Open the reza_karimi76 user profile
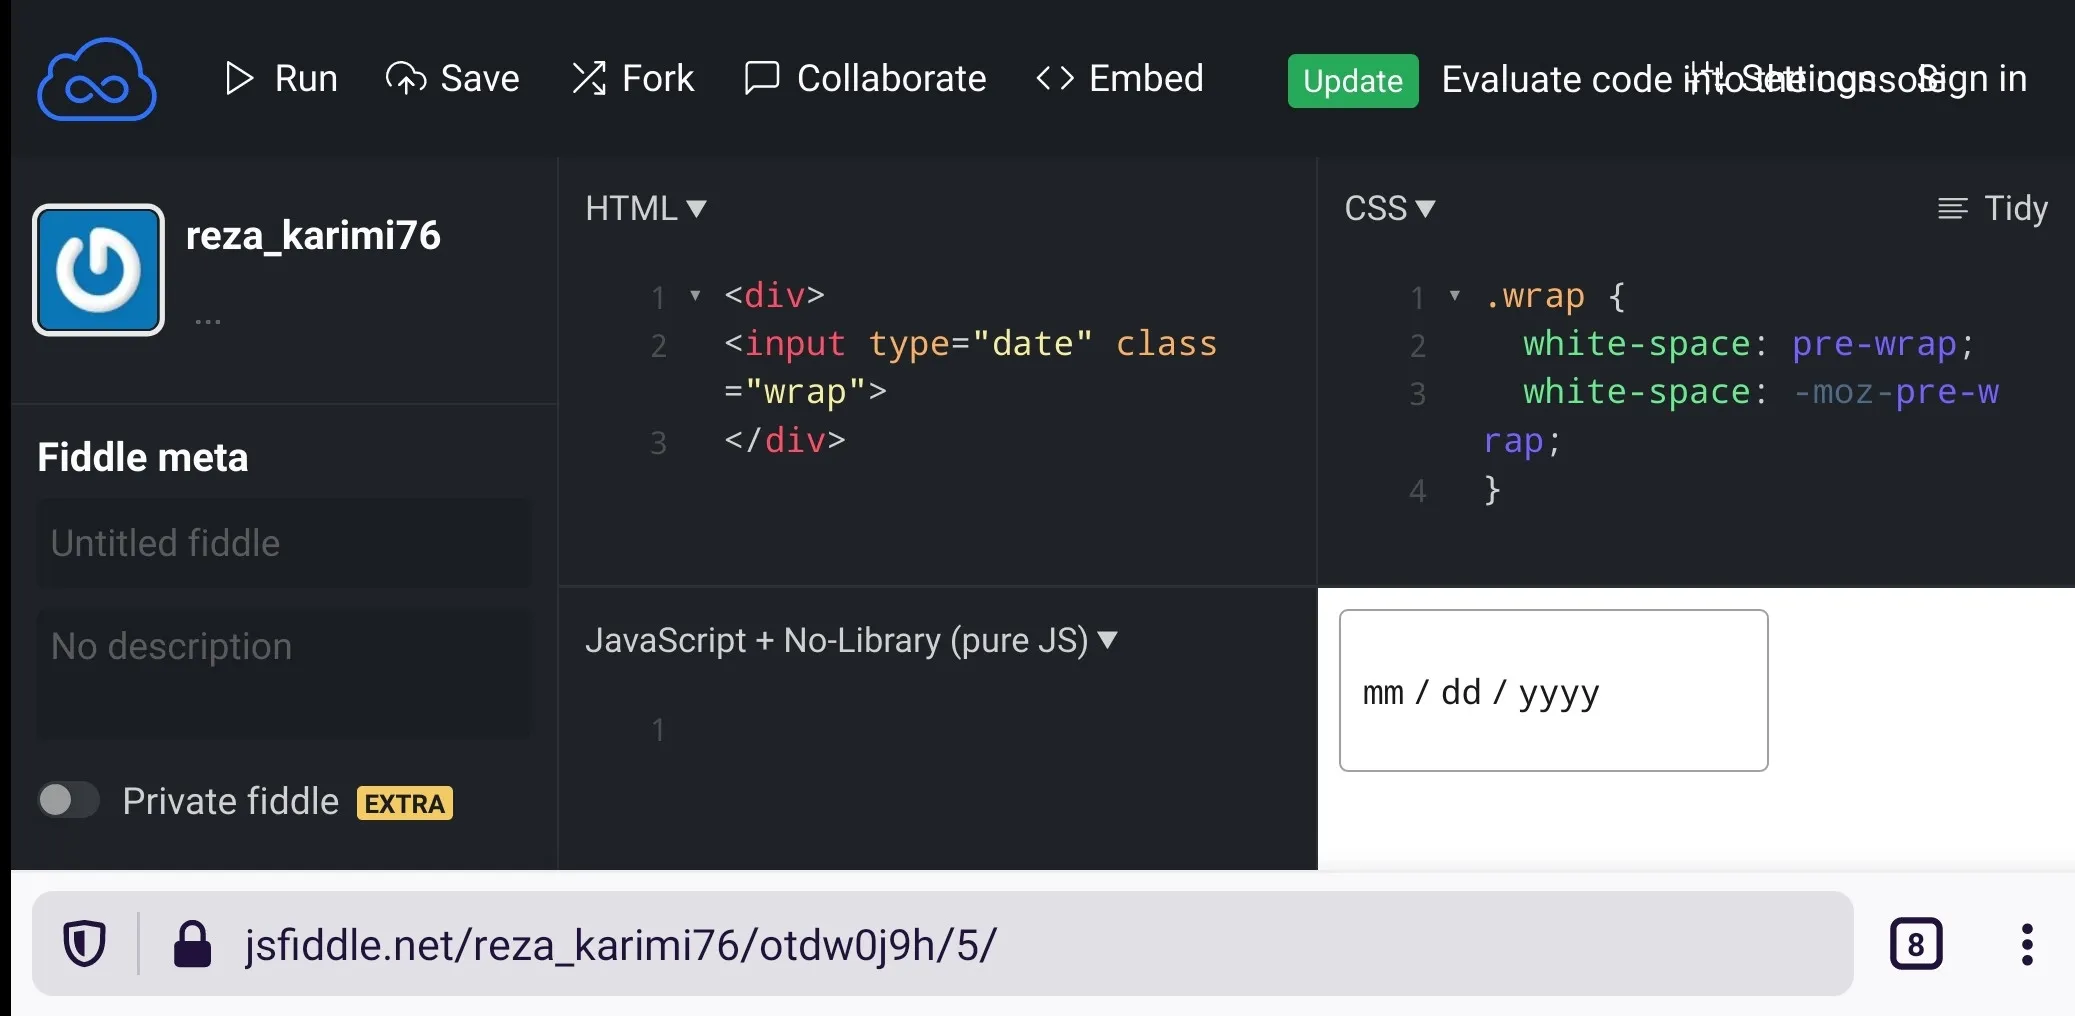 [x=313, y=235]
